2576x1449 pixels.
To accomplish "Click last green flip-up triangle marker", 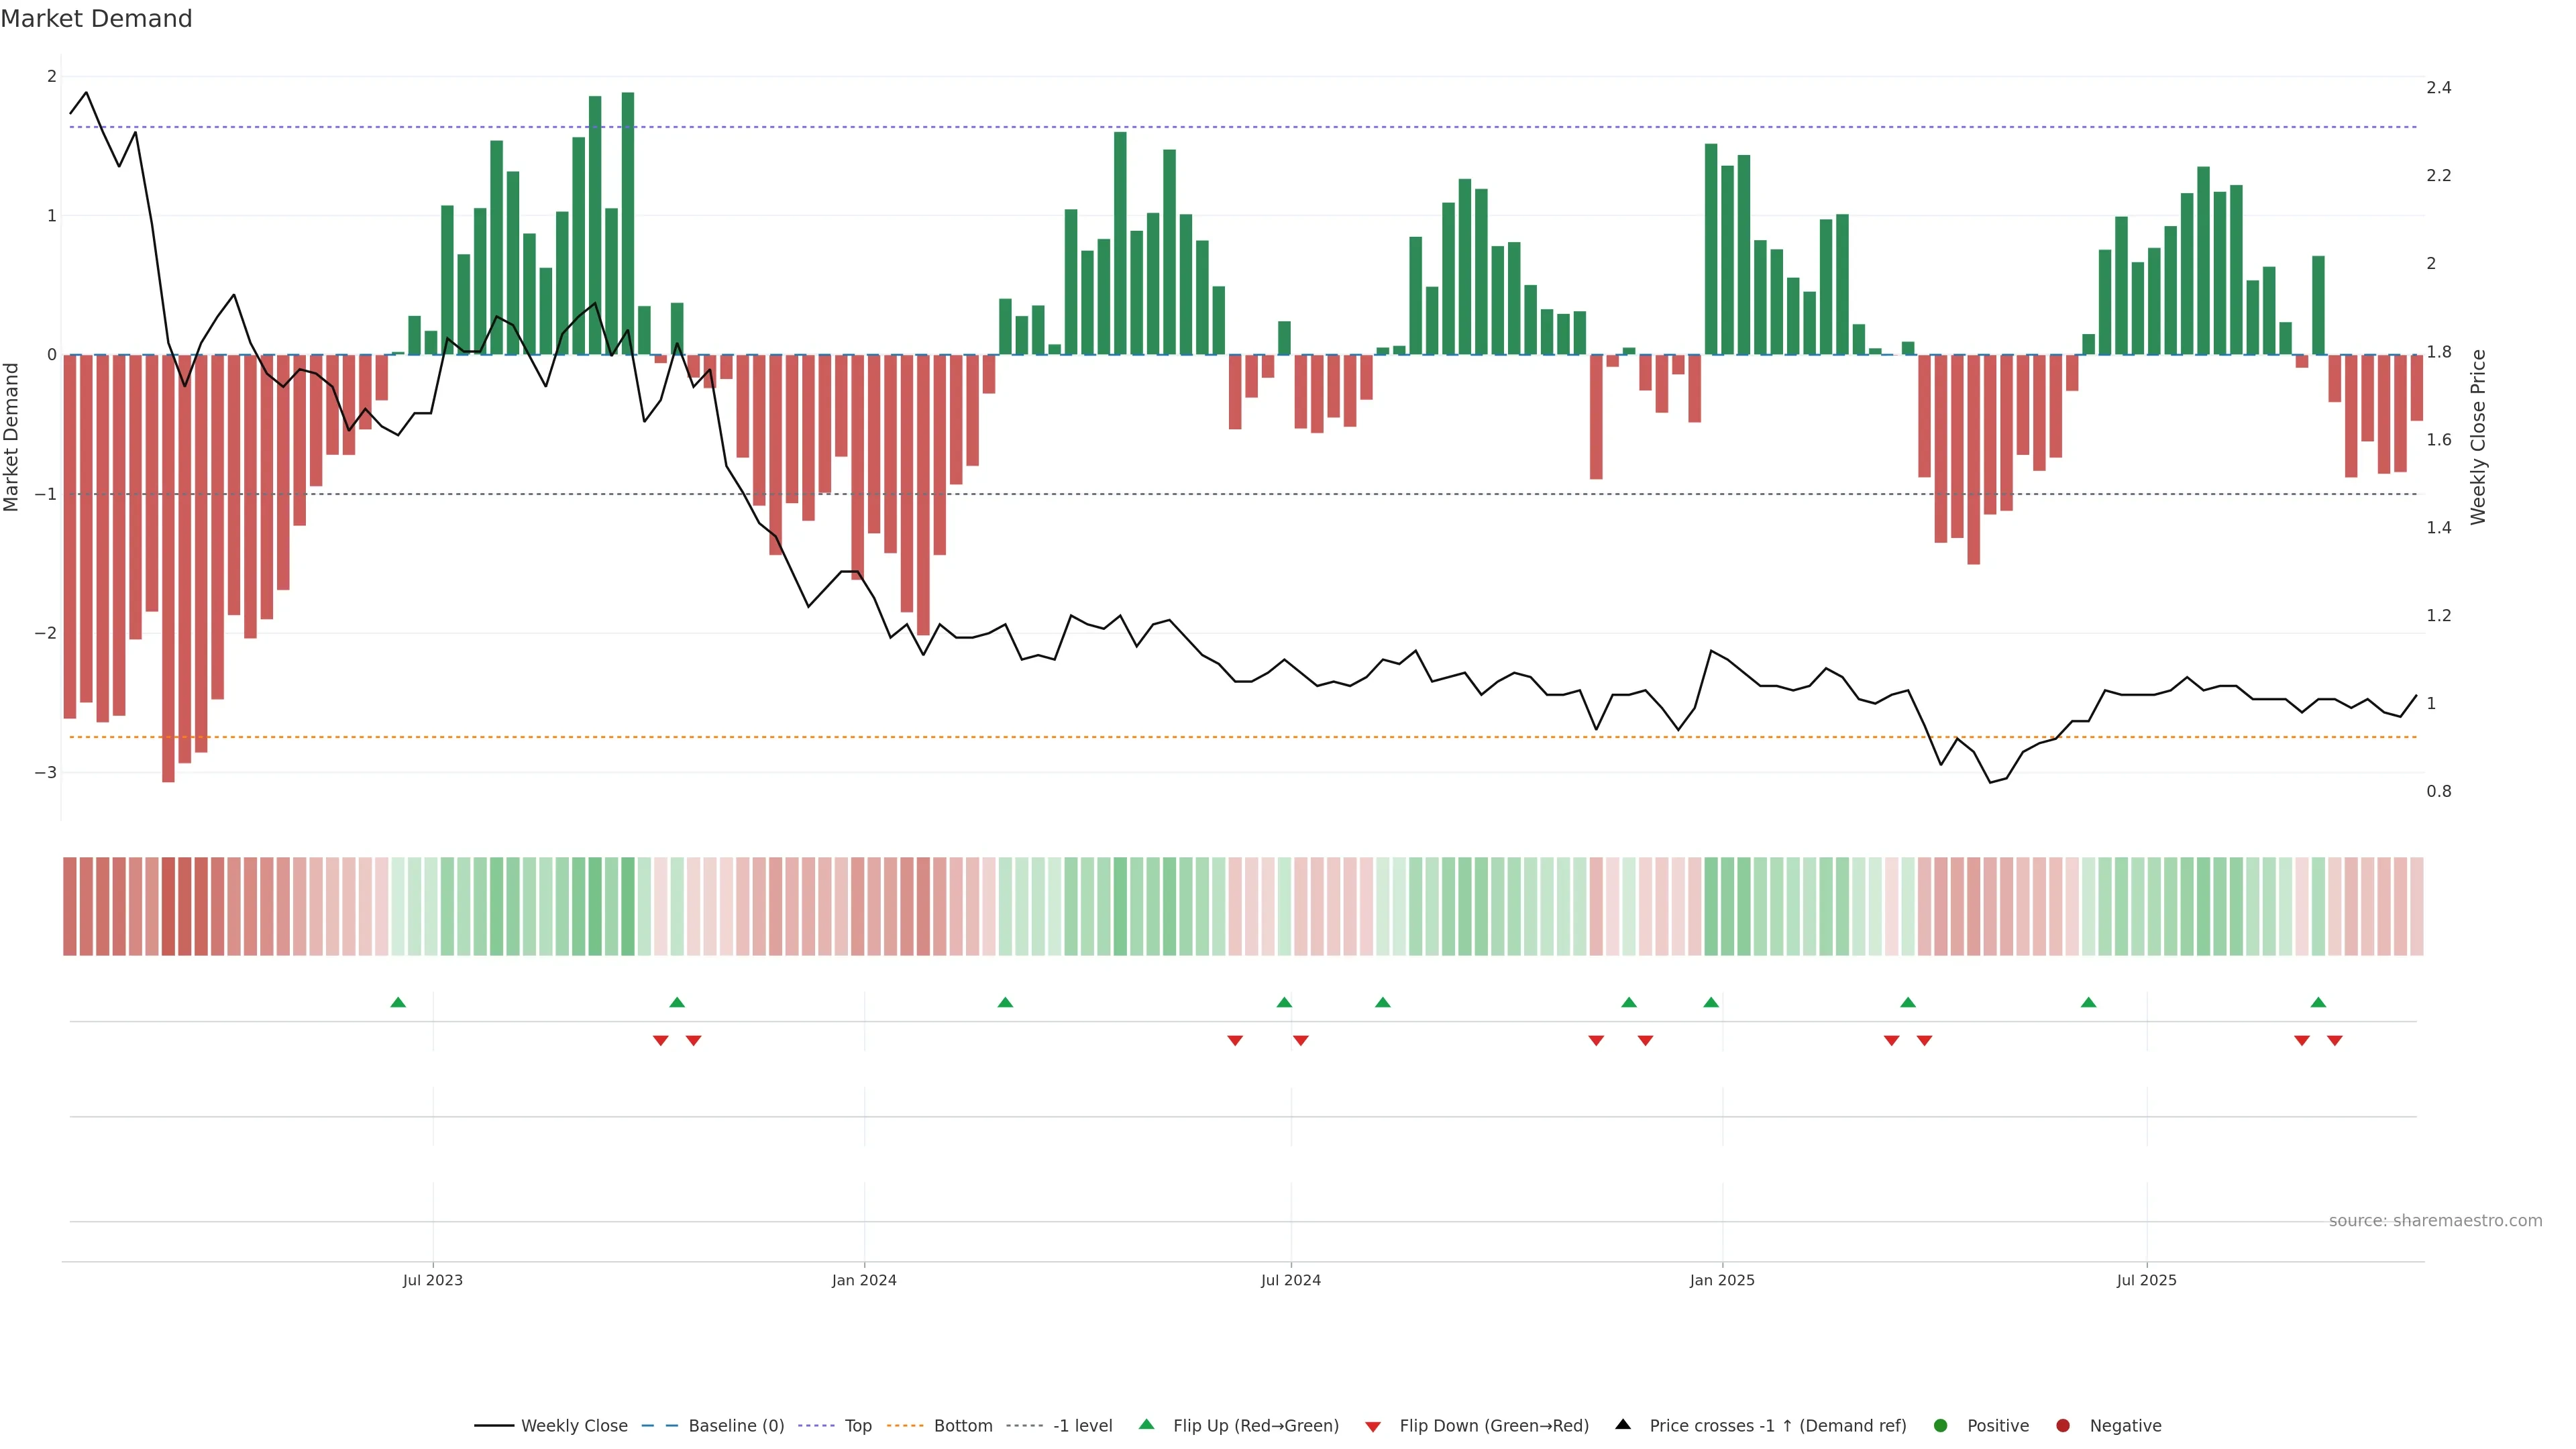I will point(2318,1002).
